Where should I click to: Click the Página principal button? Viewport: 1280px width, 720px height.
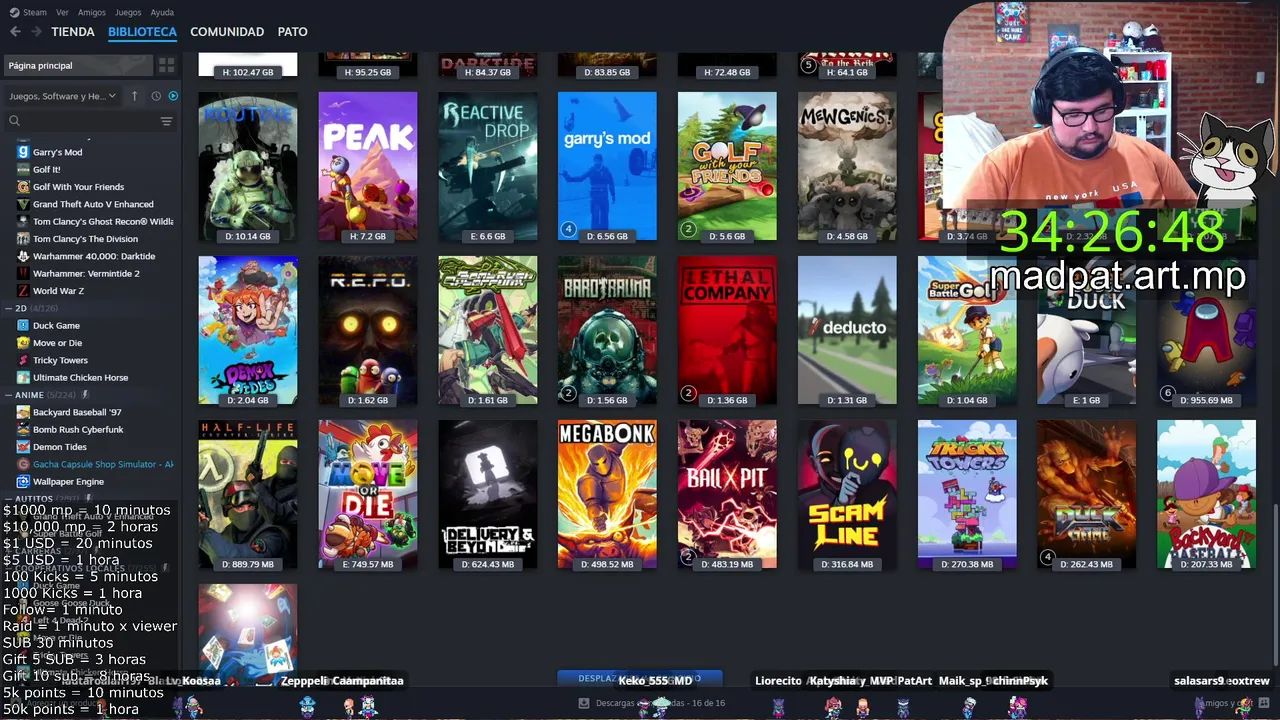pos(79,65)
